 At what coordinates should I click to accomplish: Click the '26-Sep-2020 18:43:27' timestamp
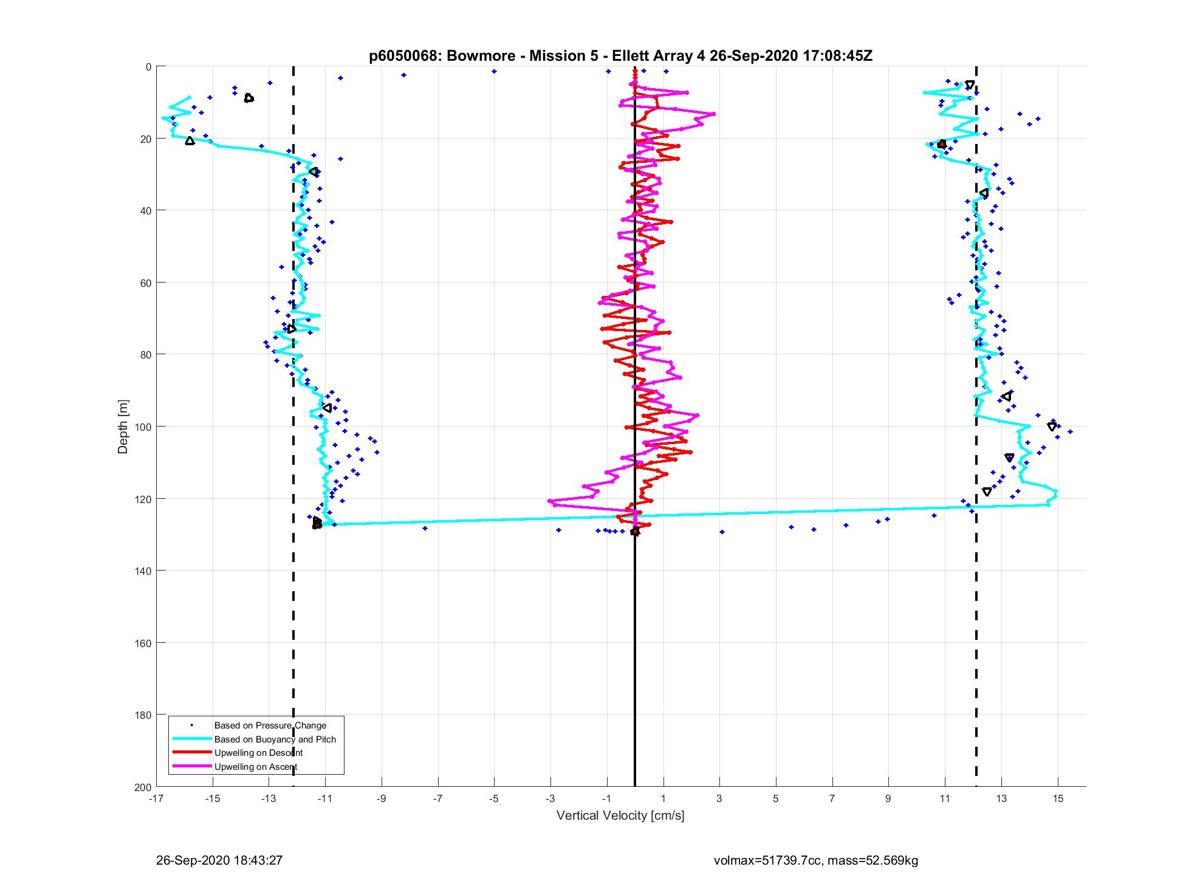pyautogui.click(x=219, y=860)
